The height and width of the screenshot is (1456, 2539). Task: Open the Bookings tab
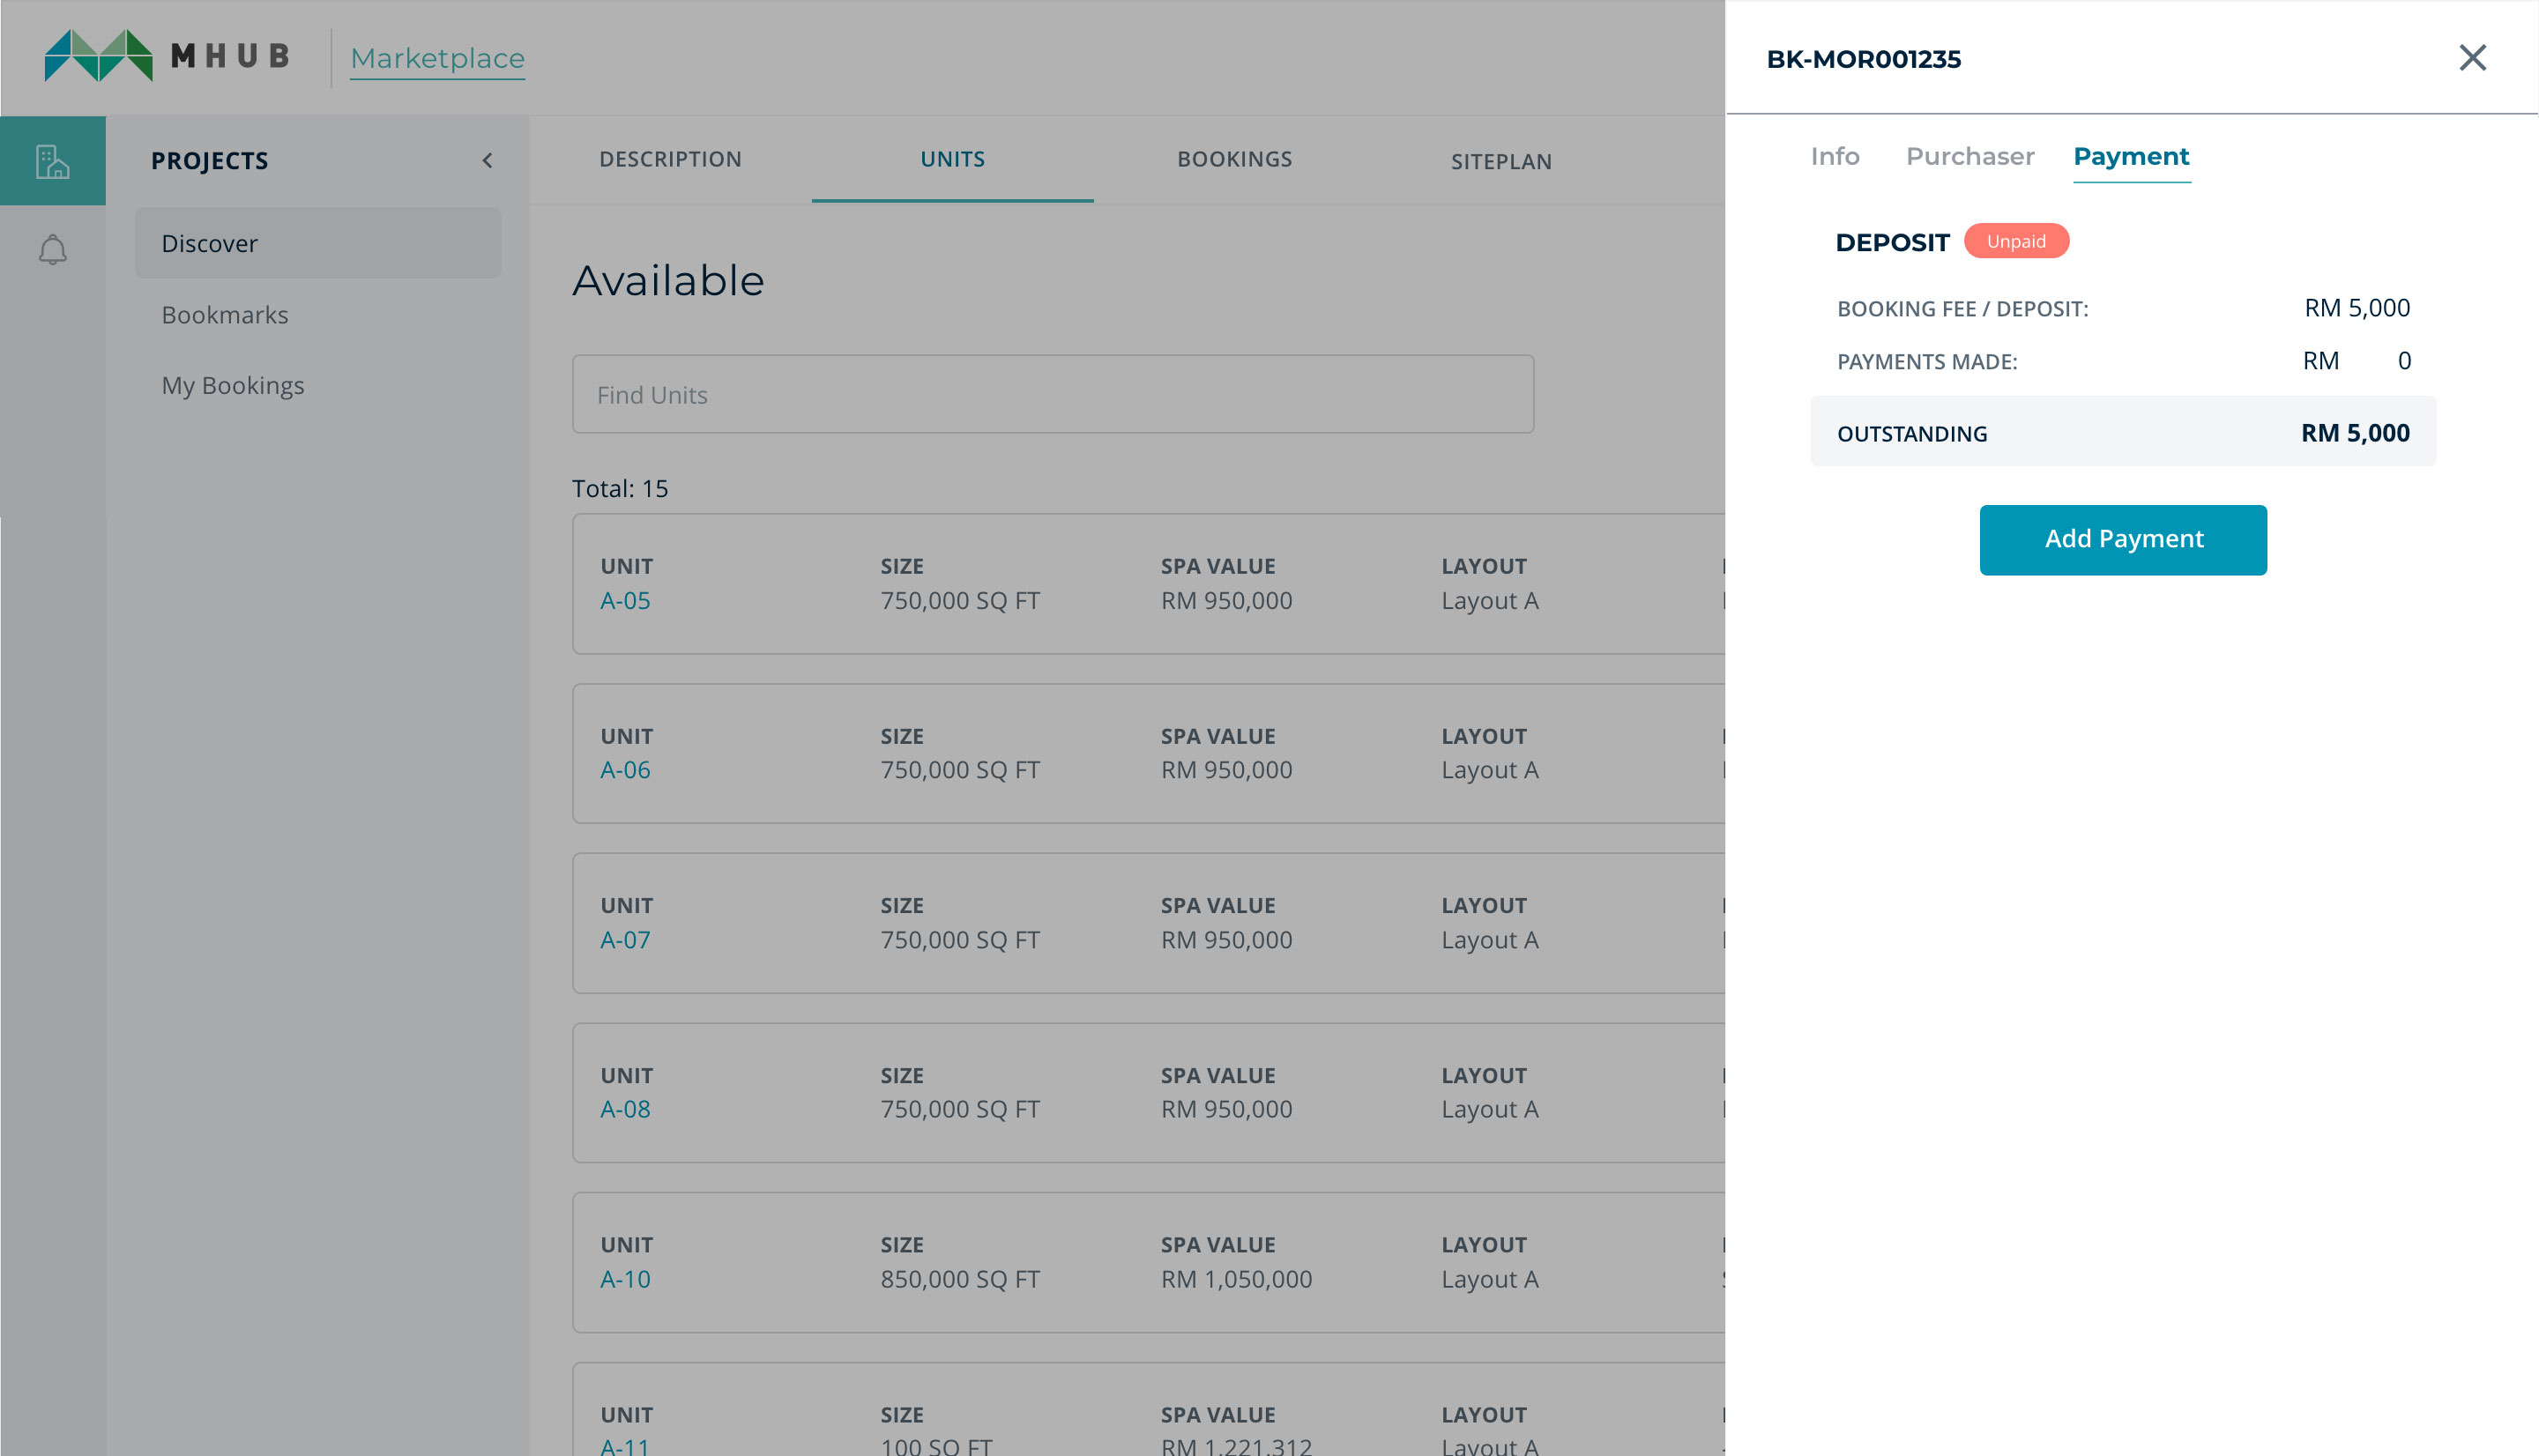(x=1234, y=160)
